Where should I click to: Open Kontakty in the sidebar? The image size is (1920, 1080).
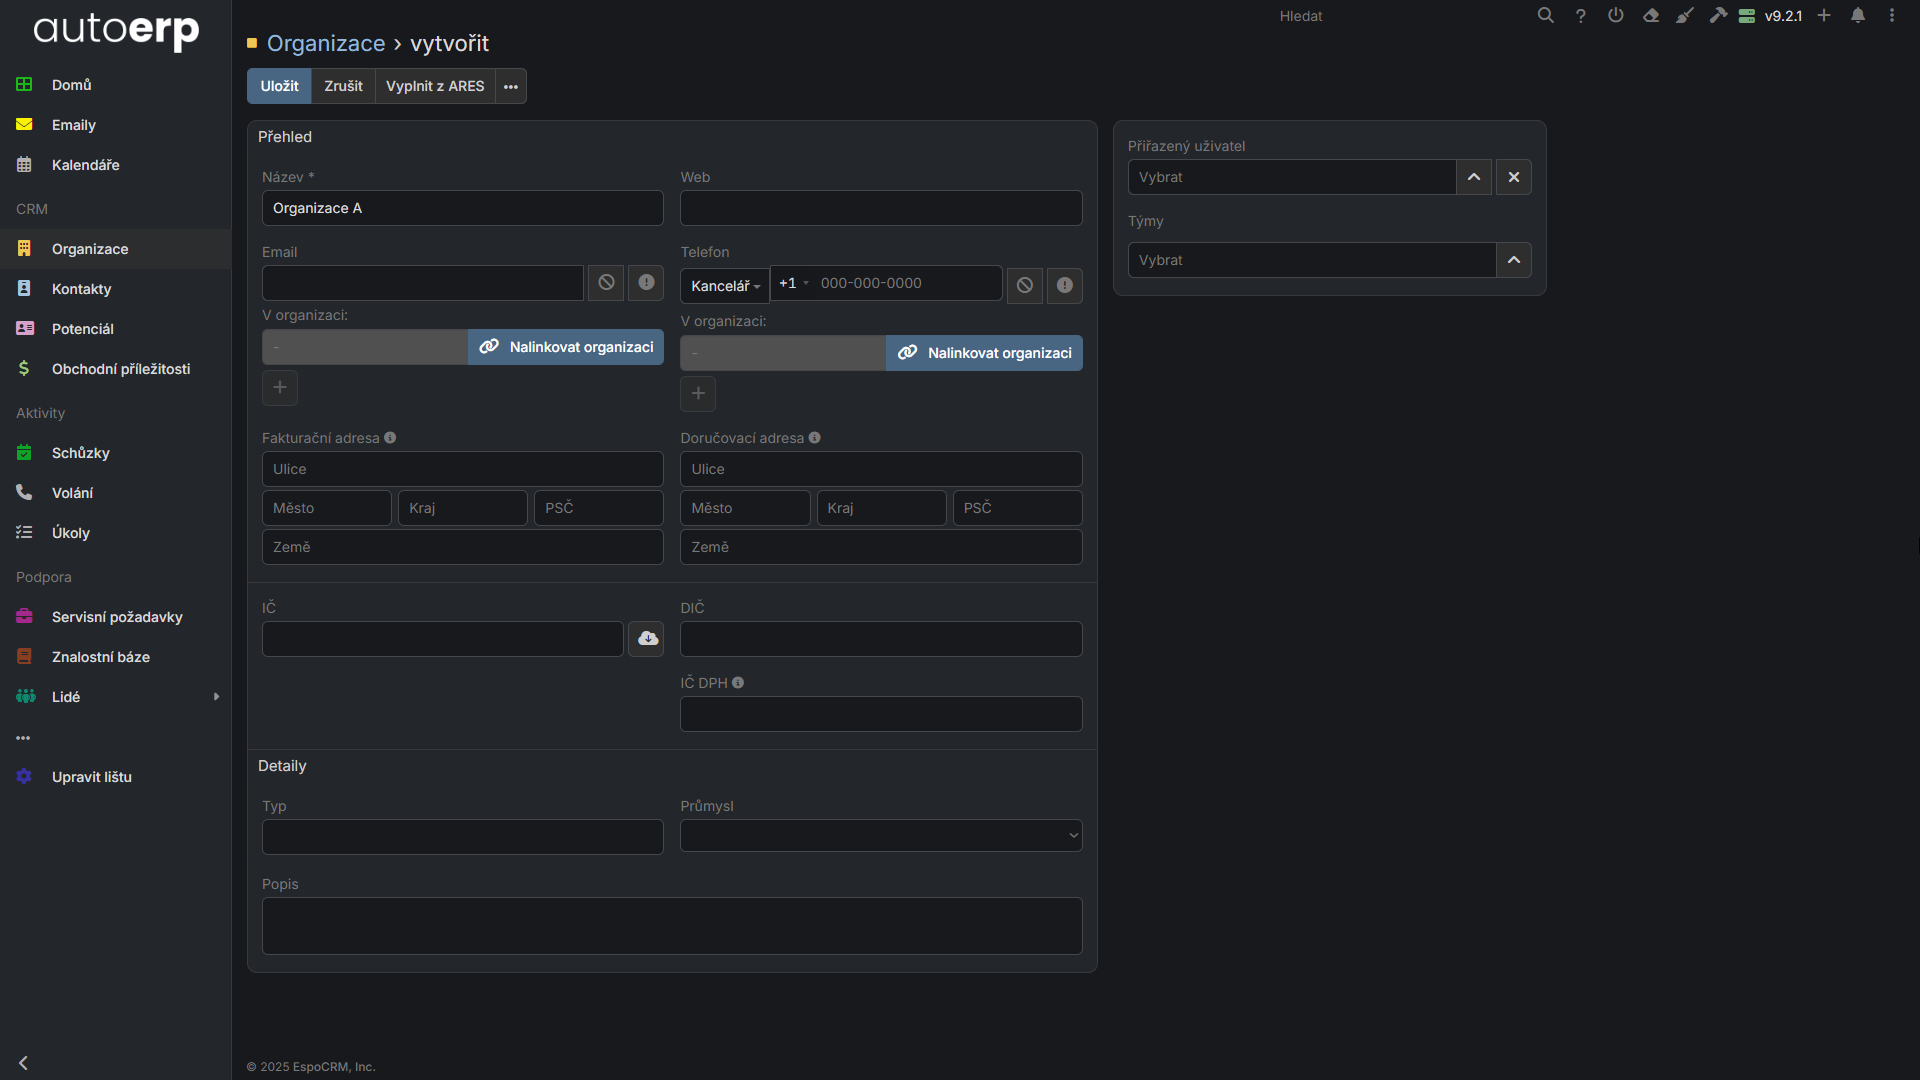click(81, 289)
